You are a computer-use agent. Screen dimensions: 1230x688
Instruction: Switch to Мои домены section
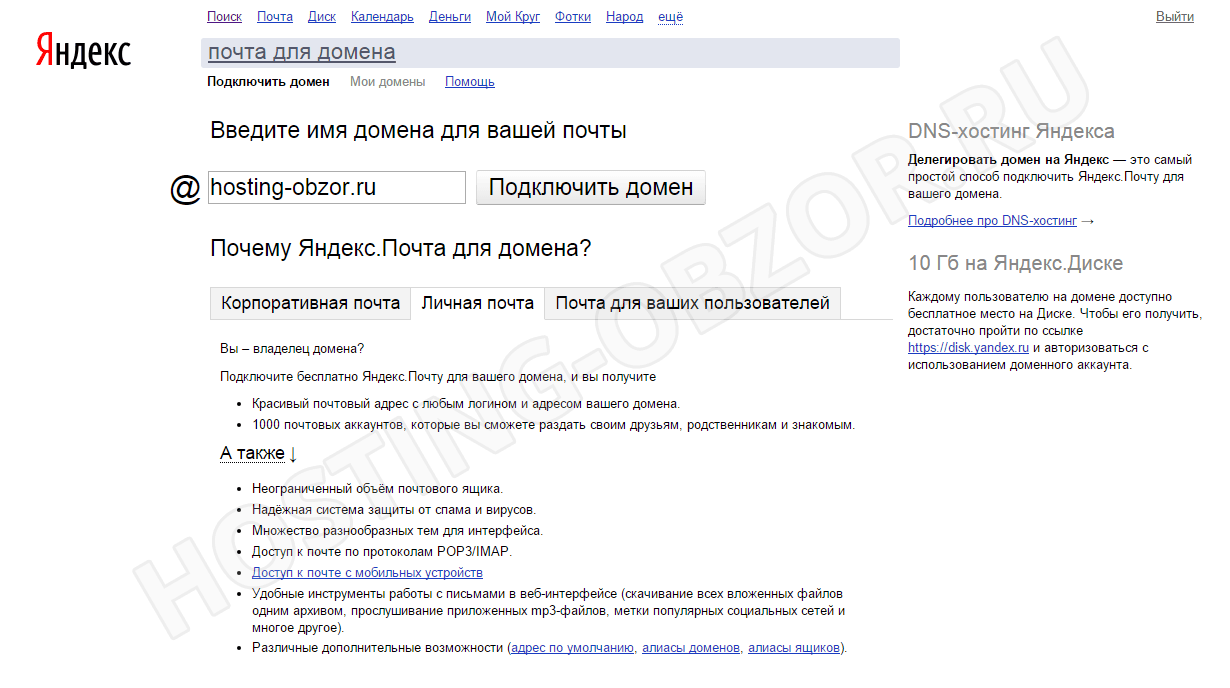pyautogui.click(x=388, y=82)
